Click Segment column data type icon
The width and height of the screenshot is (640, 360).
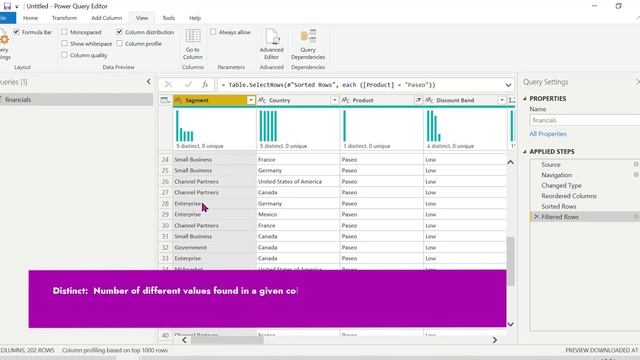(x=178, y=100)
